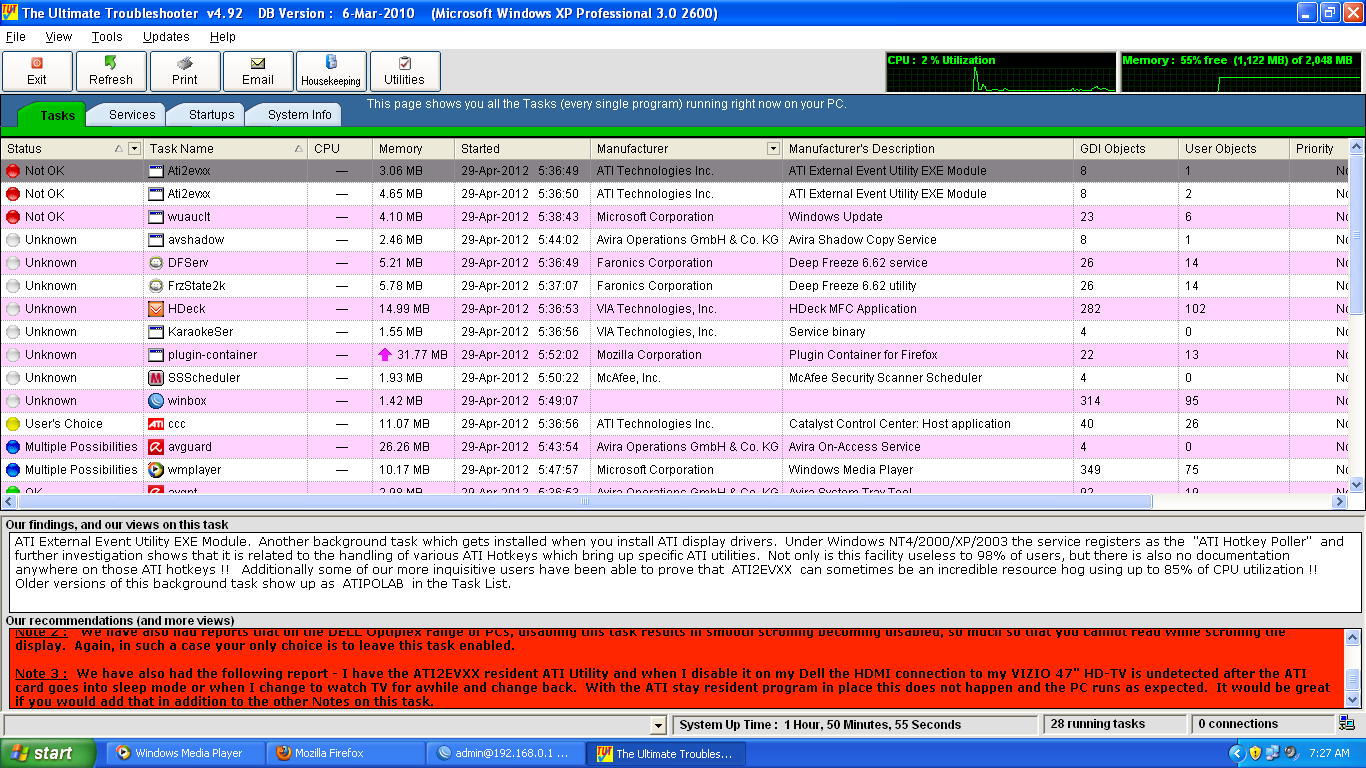Open the Email toolbar button

[257, 72]
